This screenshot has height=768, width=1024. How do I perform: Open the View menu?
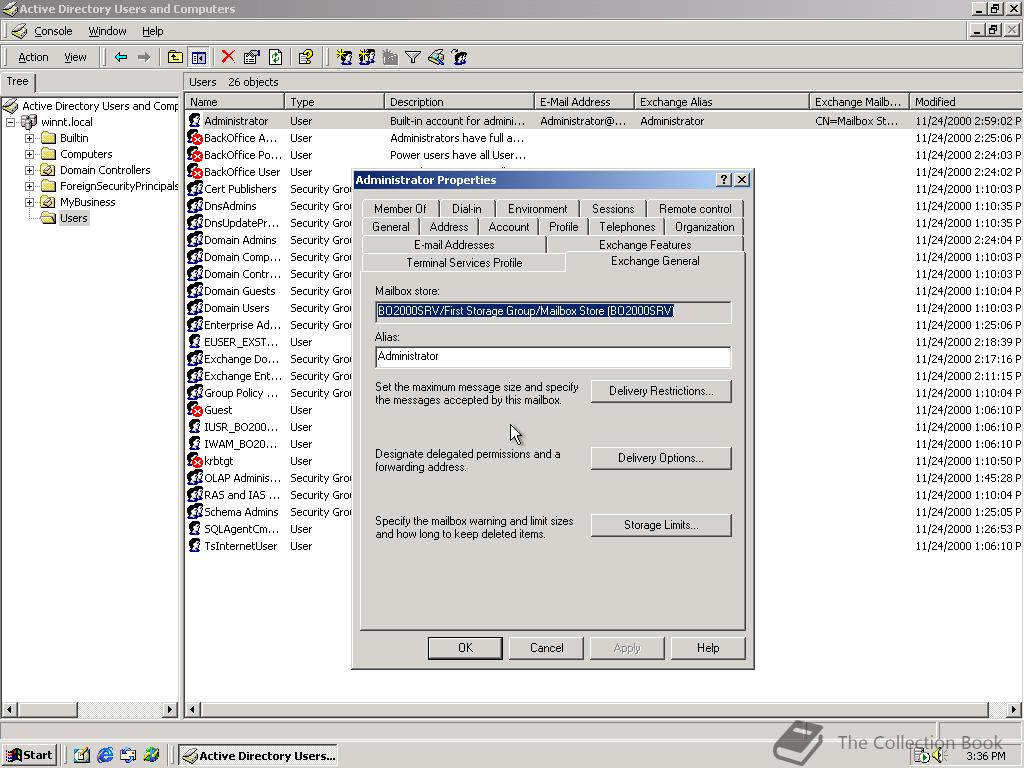coord(75,57)
